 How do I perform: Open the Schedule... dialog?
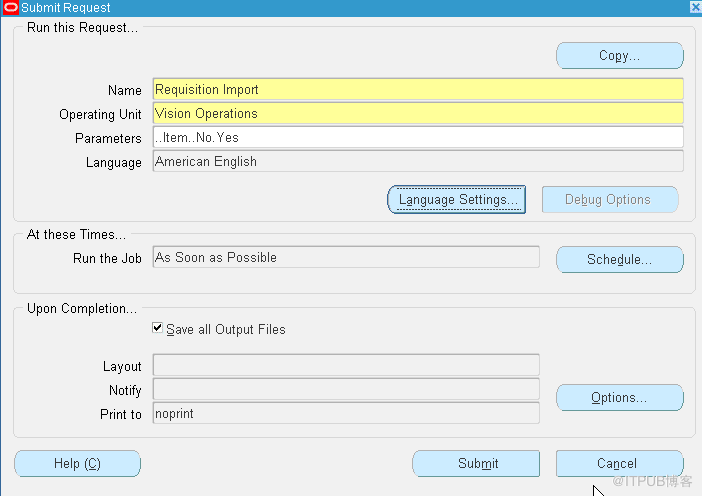pyautogui.click(x=619, y=260)
